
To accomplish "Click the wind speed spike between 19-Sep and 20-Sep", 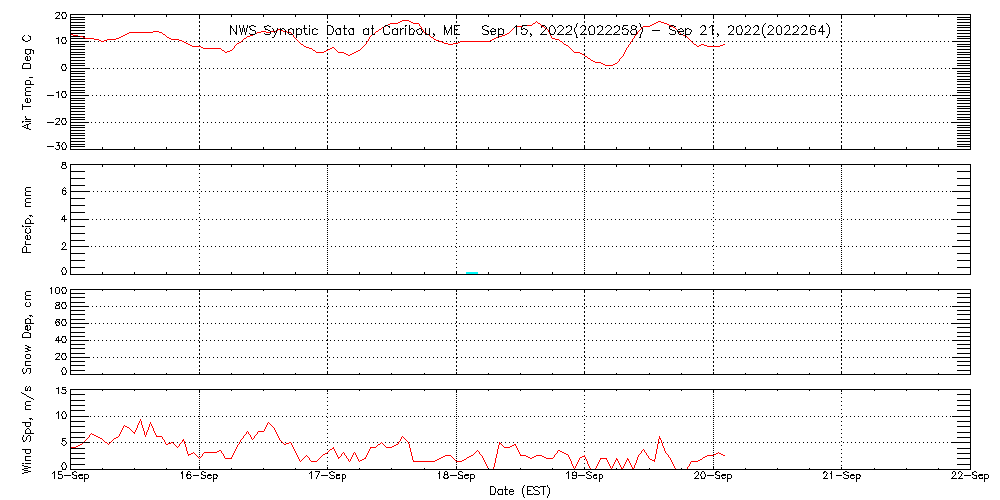I will 659,437.
